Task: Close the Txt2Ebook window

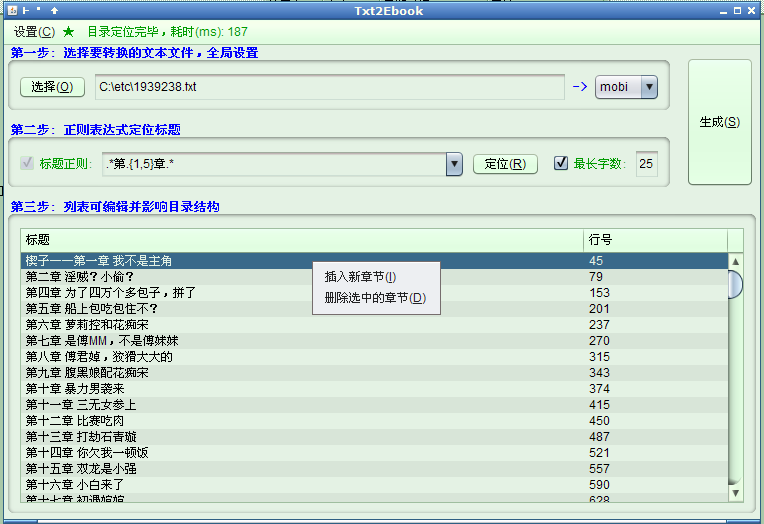Action: [x=752, y=11]
